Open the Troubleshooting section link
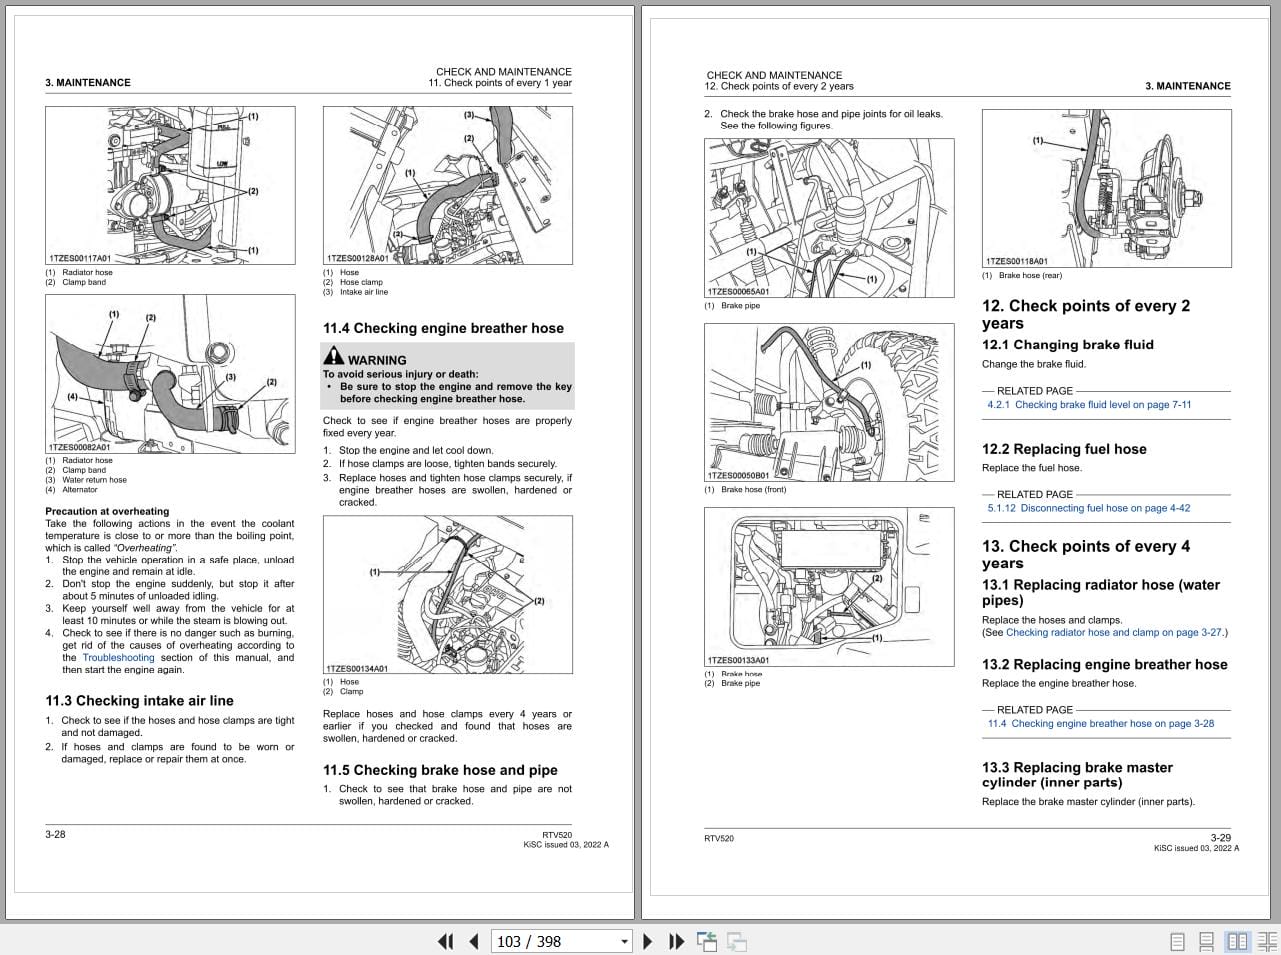 point(118,657)
